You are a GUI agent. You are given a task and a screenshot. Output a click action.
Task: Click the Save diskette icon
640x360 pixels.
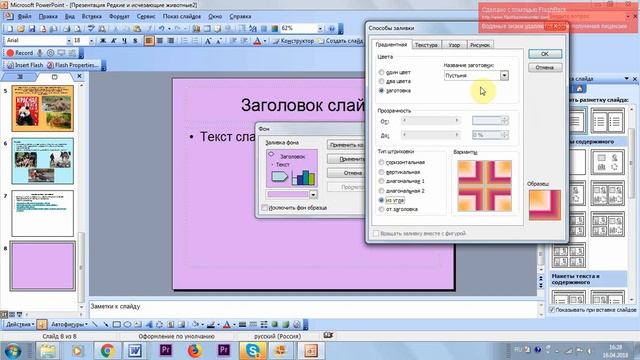coord(31,29)
